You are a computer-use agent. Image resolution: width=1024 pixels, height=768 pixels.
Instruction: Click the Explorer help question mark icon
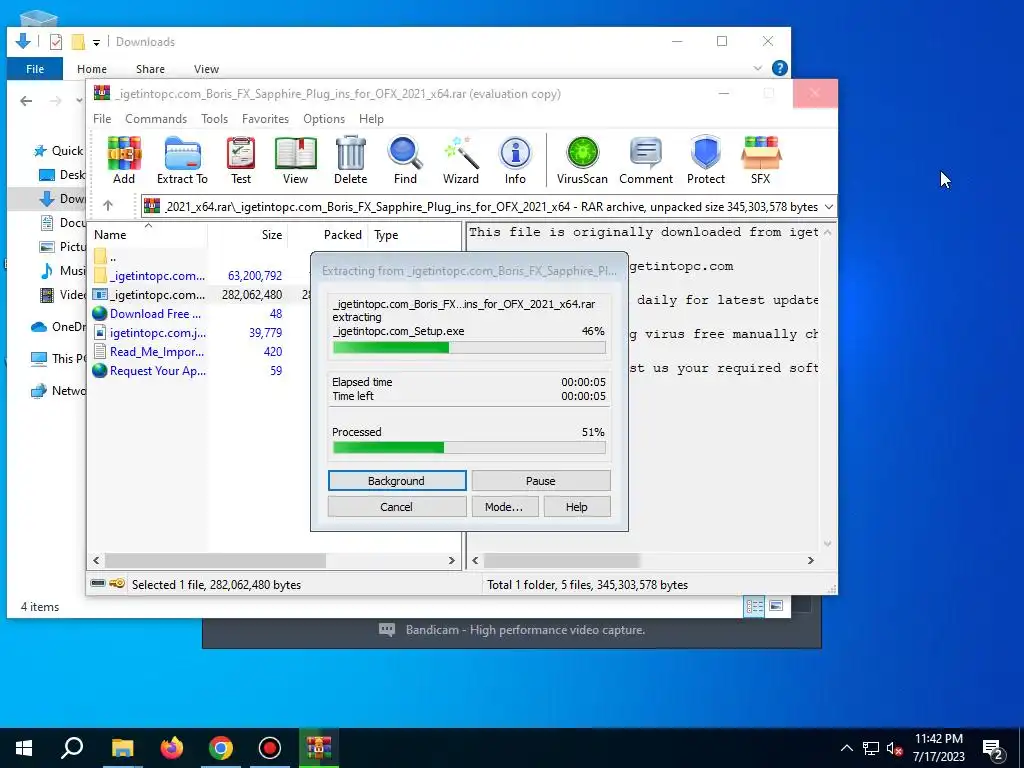pyautogui.click(x=779, y=68)
